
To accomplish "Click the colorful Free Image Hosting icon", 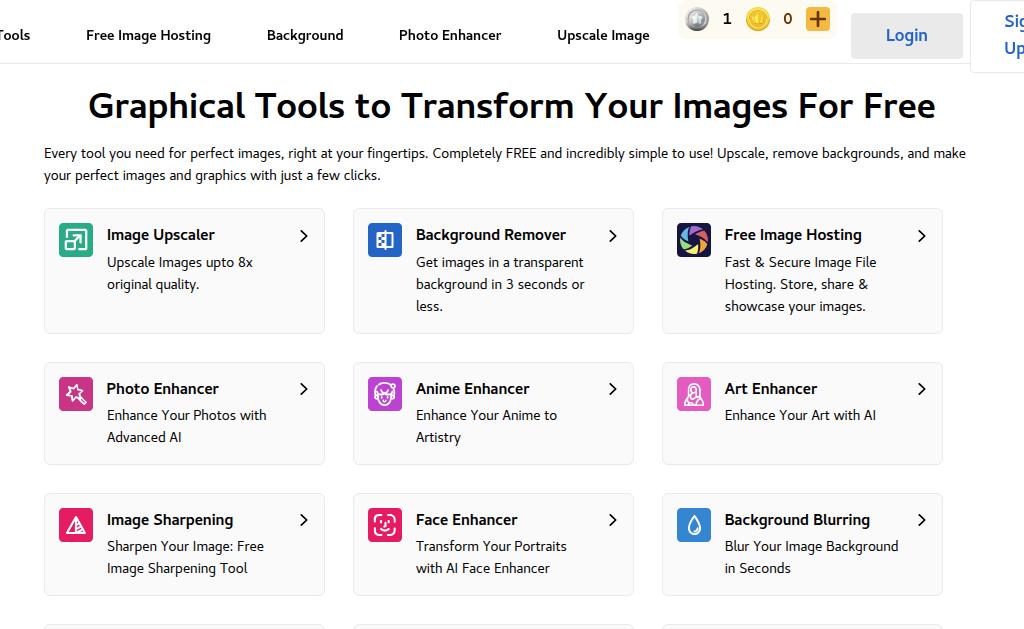I will tap(694, 240).
